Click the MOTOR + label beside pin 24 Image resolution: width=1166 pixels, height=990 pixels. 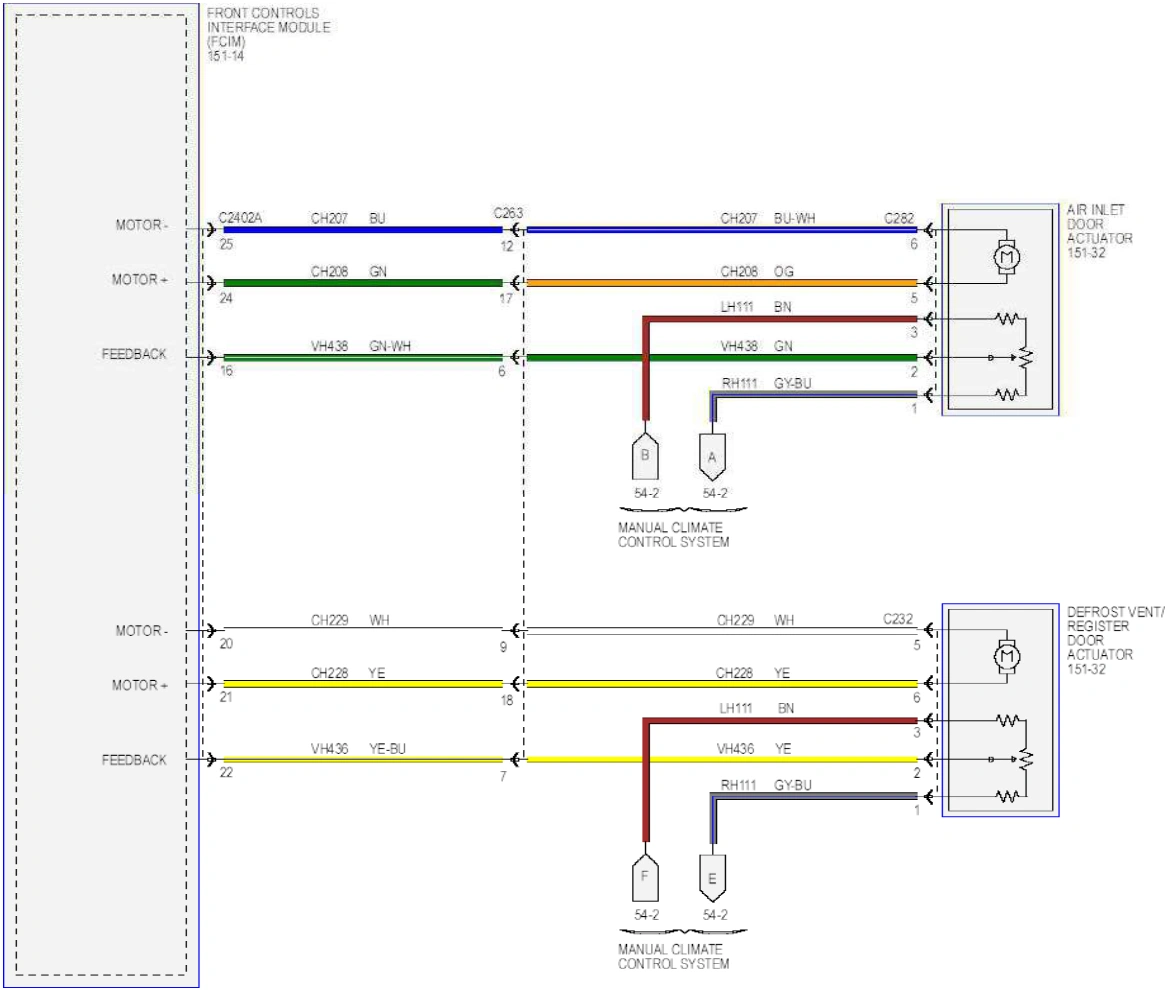[140, 280]
